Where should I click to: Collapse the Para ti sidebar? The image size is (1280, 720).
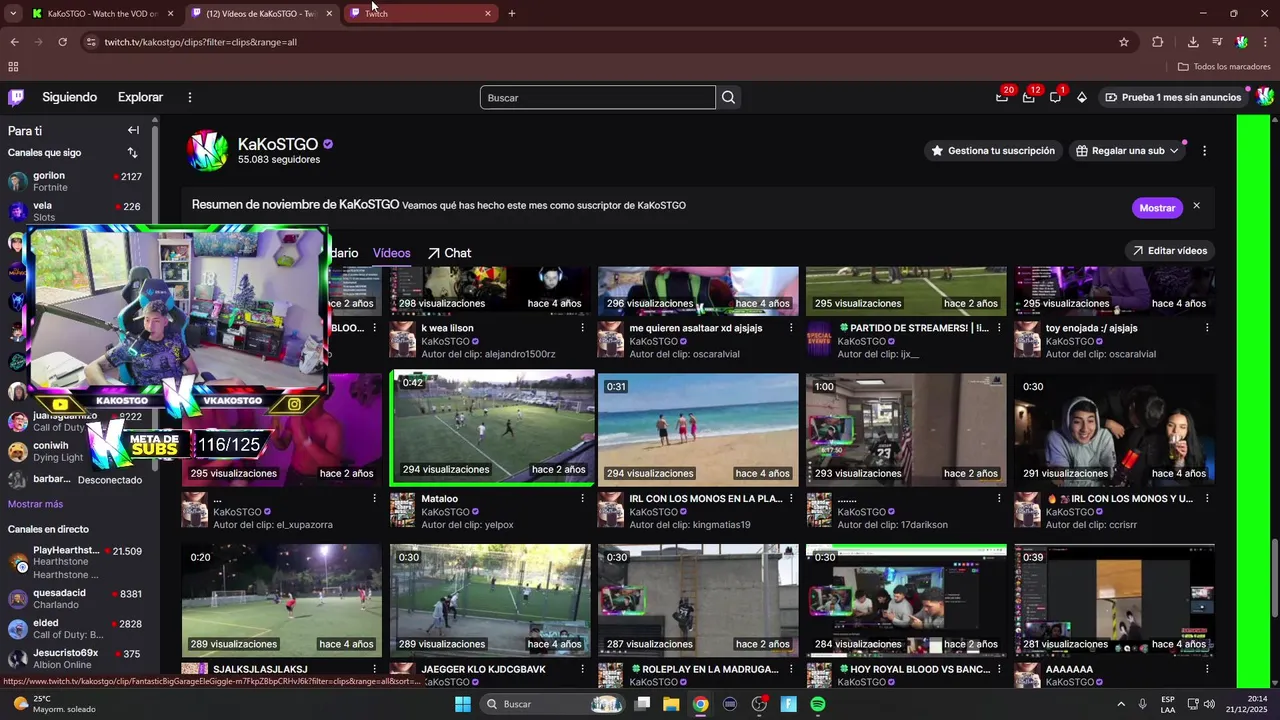(x=133, y=130)
